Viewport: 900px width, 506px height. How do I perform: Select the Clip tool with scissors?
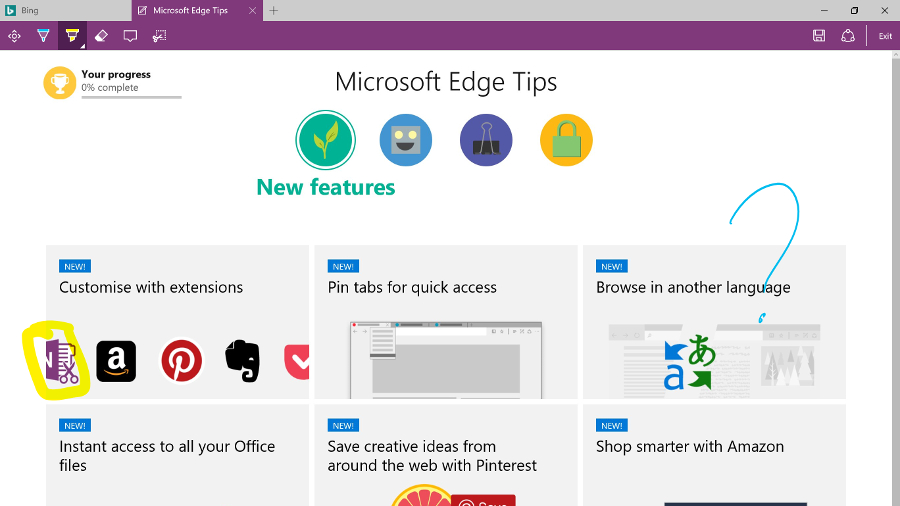coord(160,36)
